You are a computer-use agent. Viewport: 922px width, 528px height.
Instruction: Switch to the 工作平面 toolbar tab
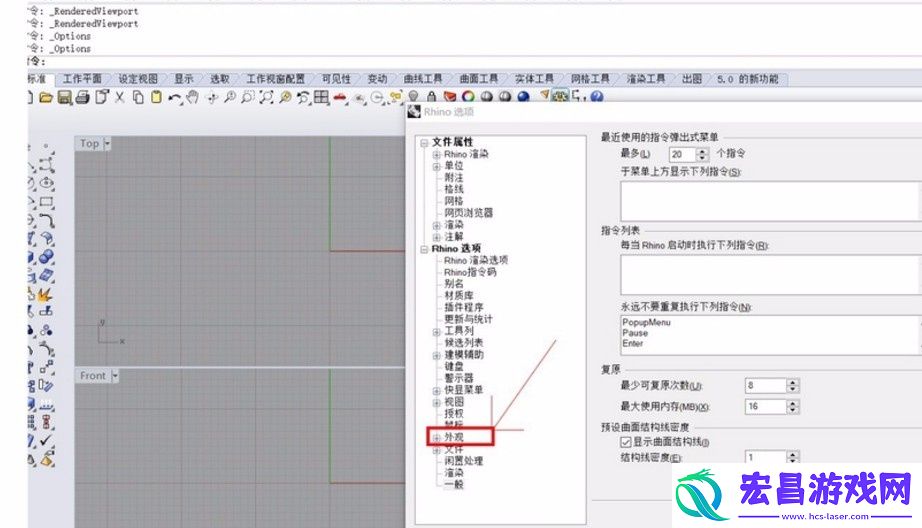pos(82,79)
